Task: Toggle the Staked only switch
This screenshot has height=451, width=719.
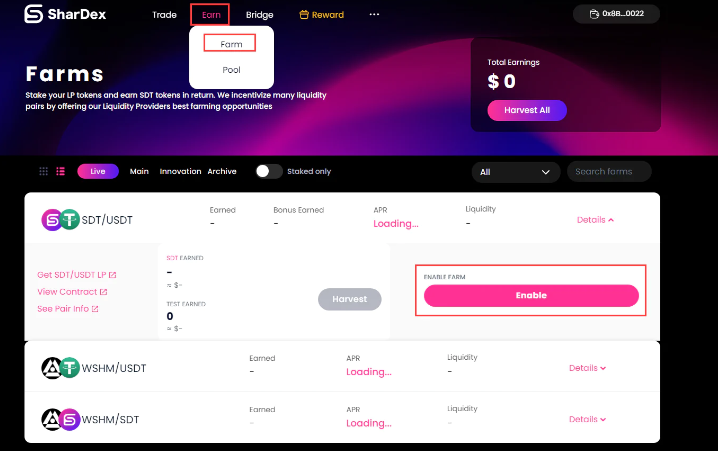Action: (x=269, y=171)
